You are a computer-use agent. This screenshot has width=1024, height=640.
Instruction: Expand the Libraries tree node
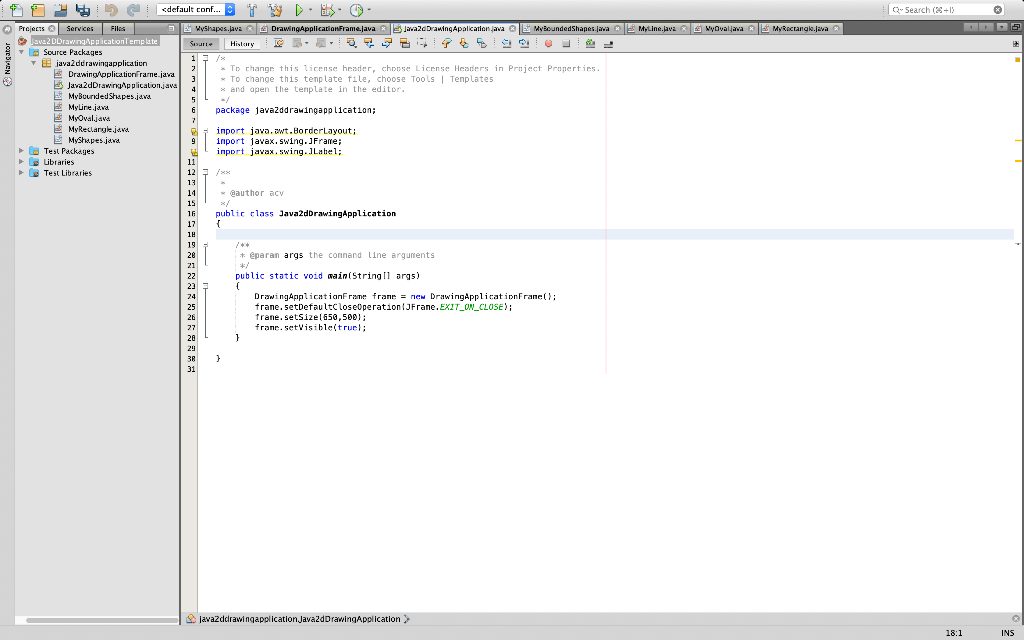[x=22, y=162]
